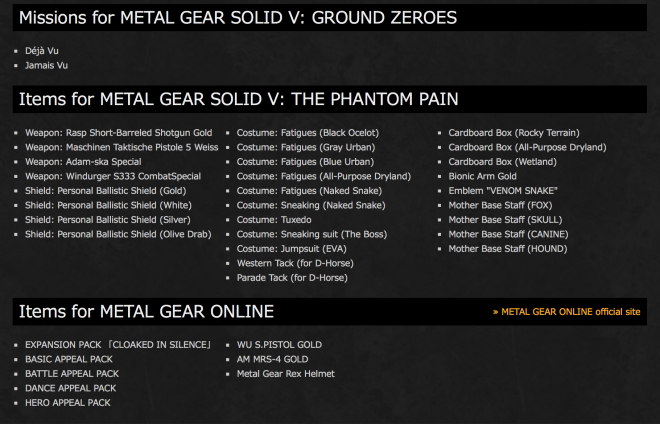Click Costume: Sneaking suit (The Boss)
This screenshot has height=424, width=660.
coord(312,234)
